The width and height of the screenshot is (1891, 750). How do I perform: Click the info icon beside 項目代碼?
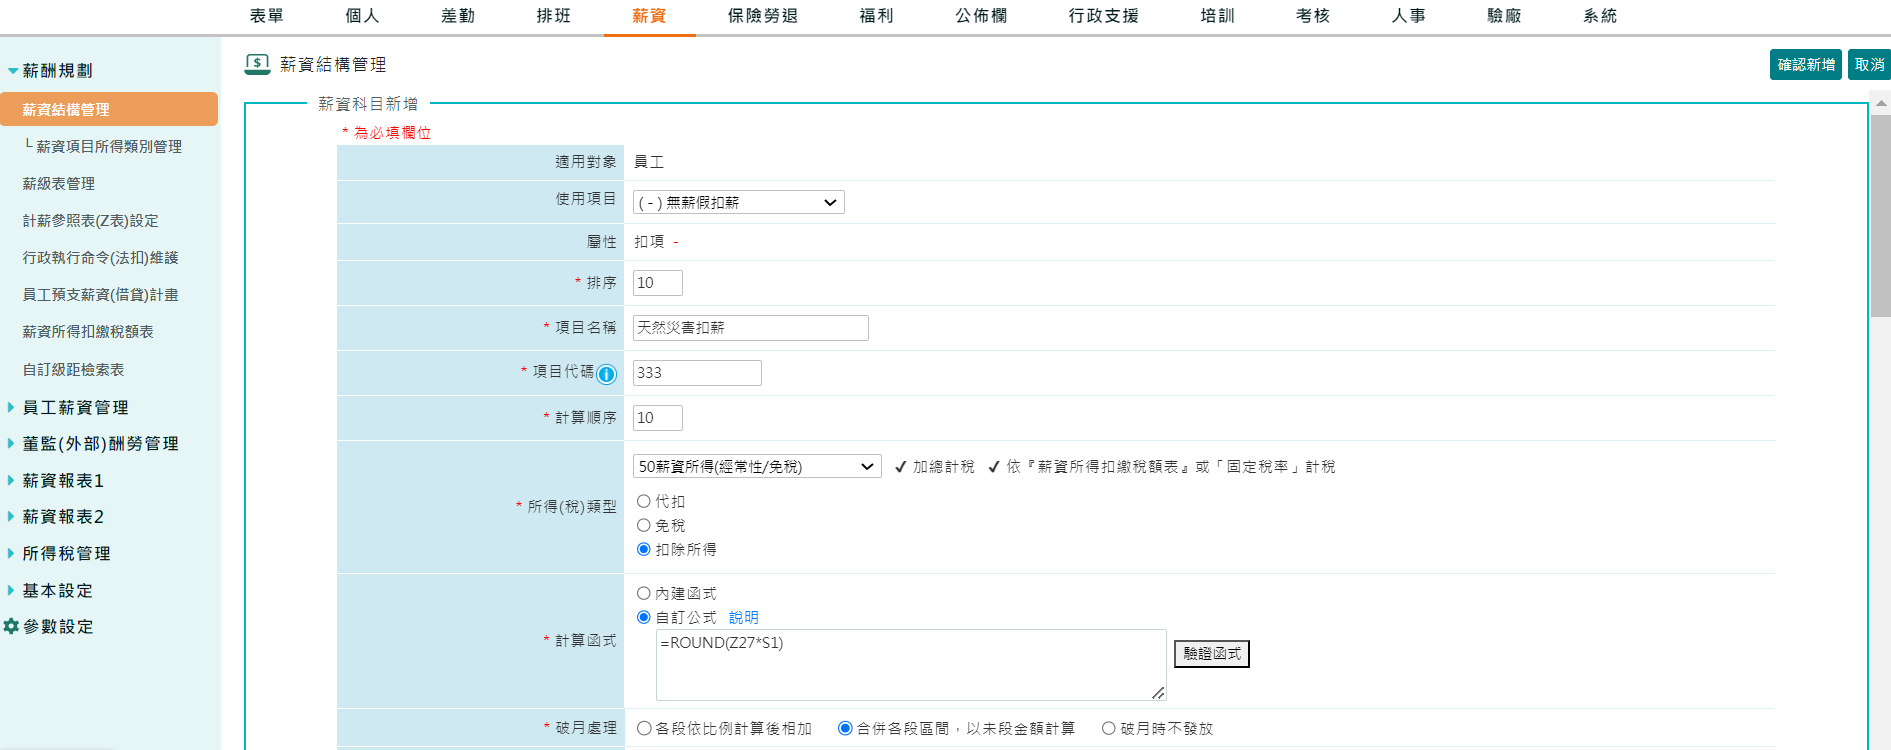click(x=606, y=374)
